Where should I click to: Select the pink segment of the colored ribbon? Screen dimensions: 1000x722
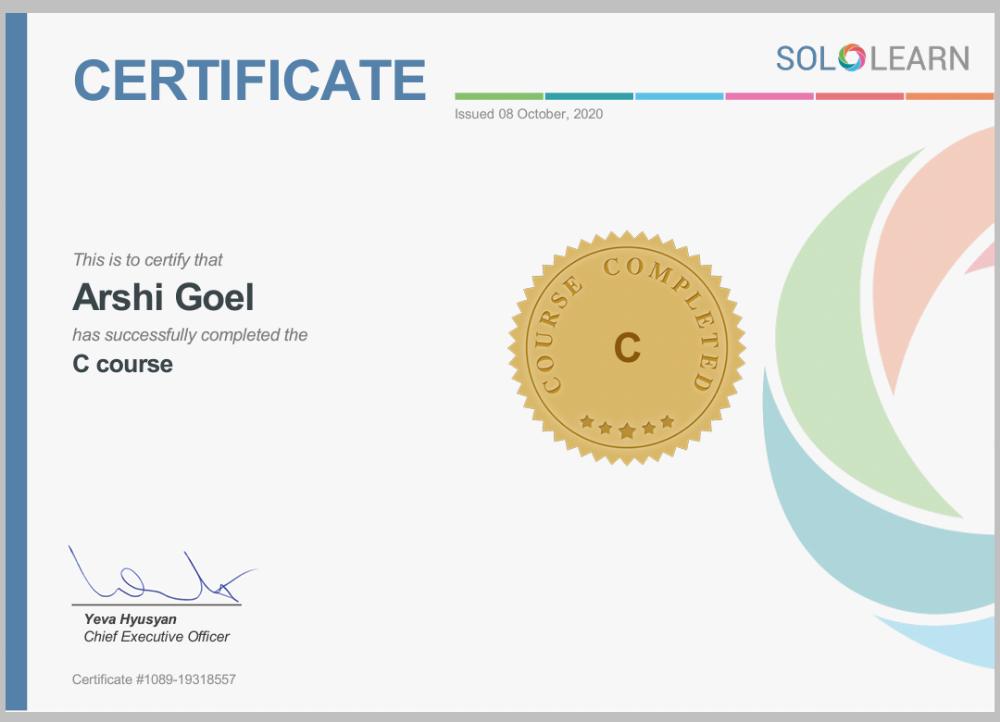pyautogui.click(x=770, y=94)
